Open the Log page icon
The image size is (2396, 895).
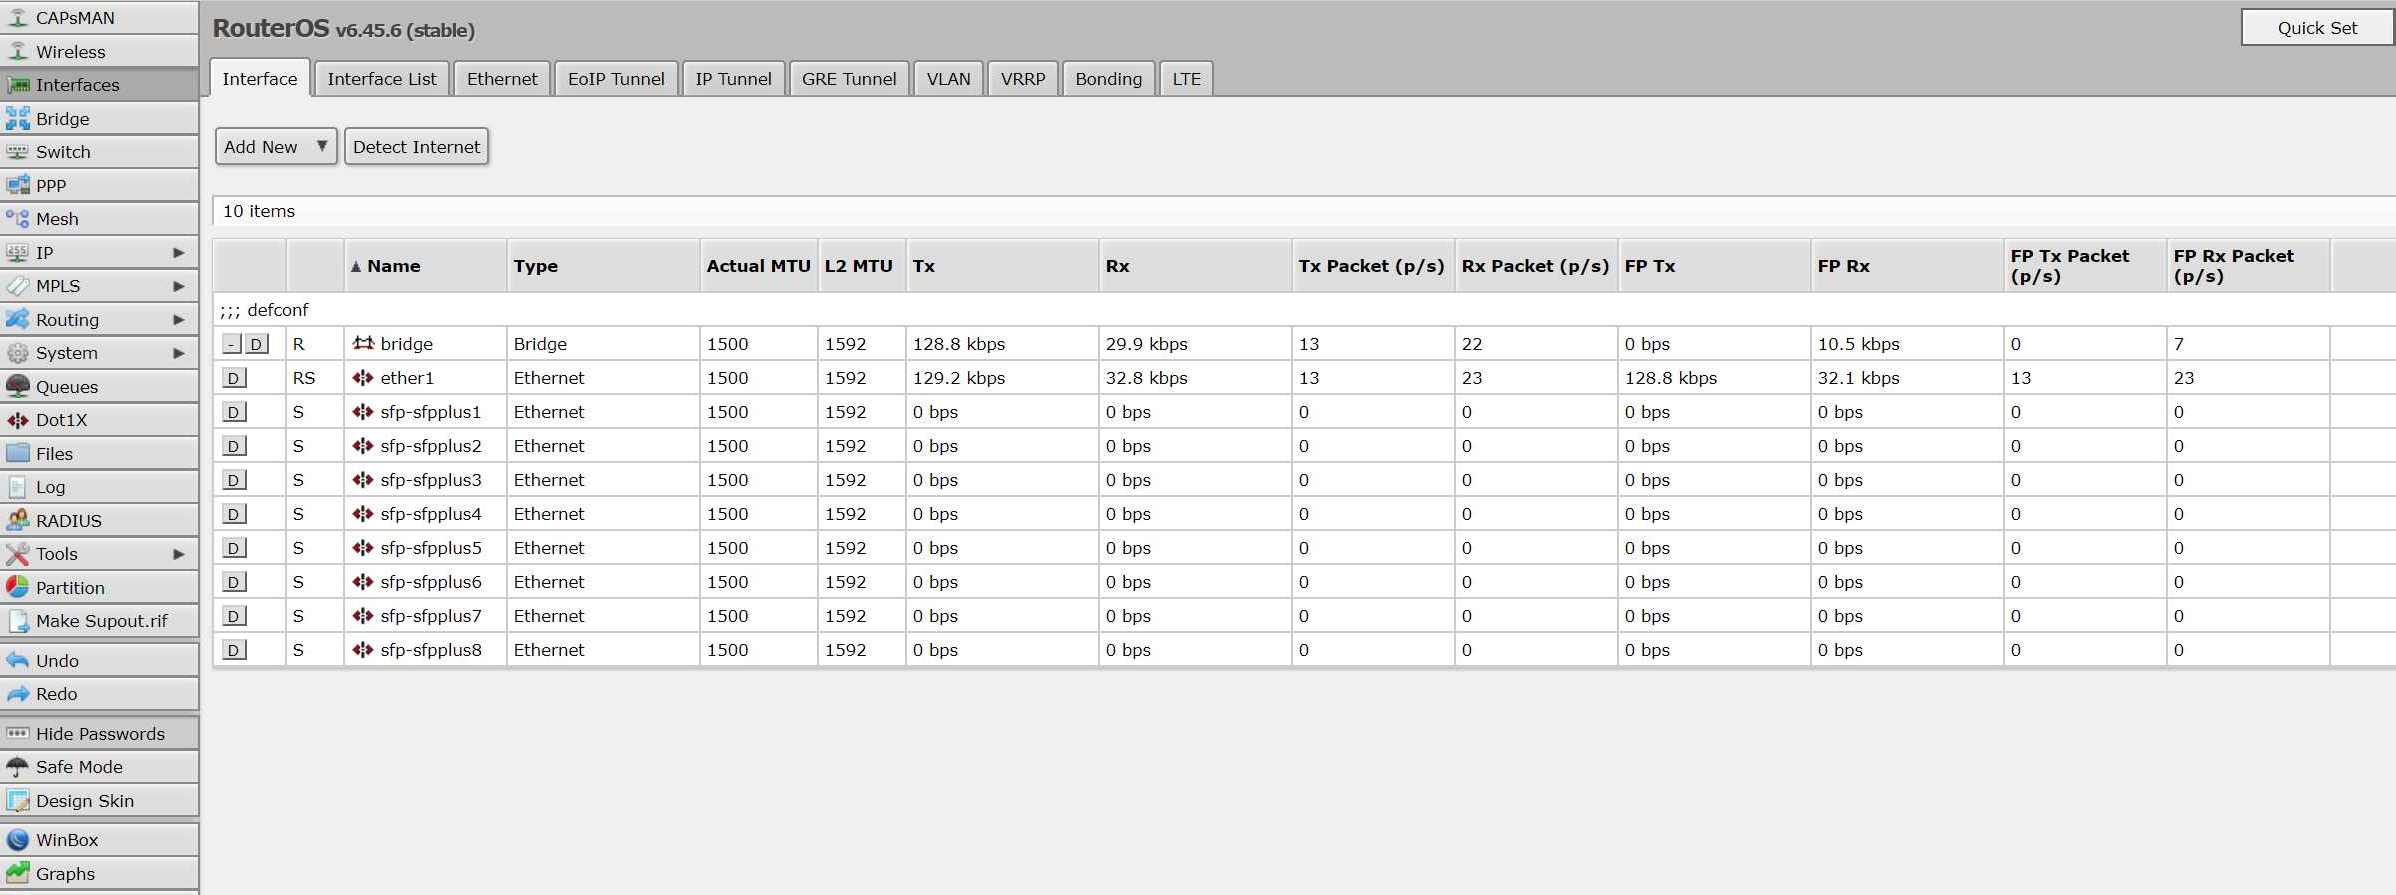point(17,487)
